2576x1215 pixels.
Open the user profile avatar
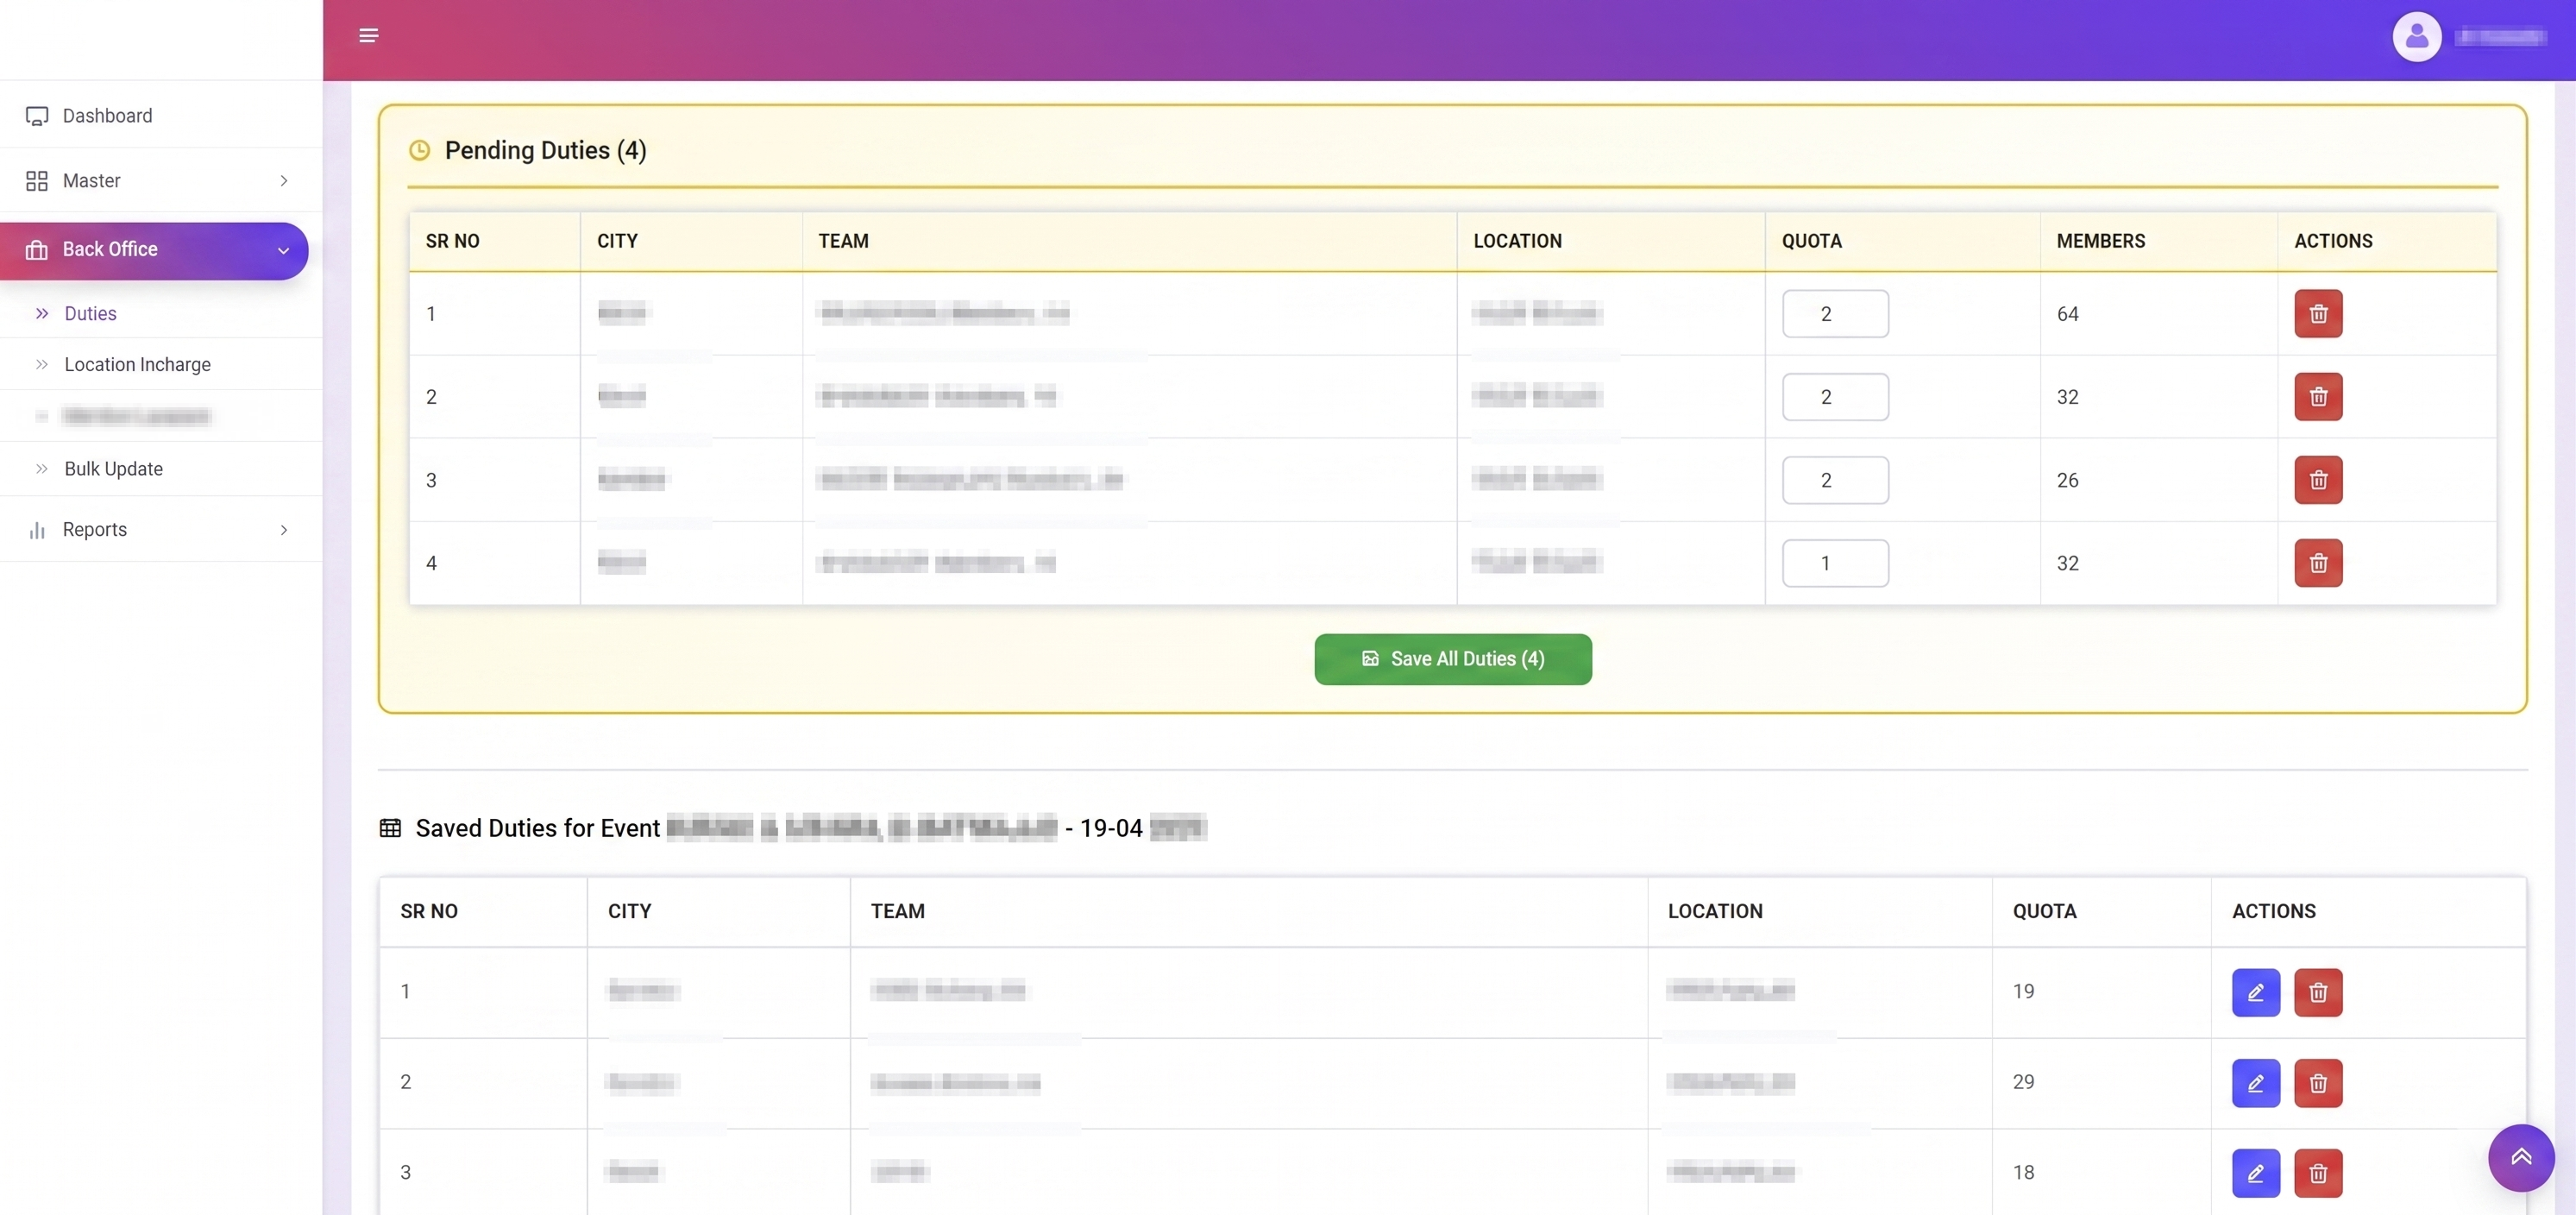[2416, 37]
